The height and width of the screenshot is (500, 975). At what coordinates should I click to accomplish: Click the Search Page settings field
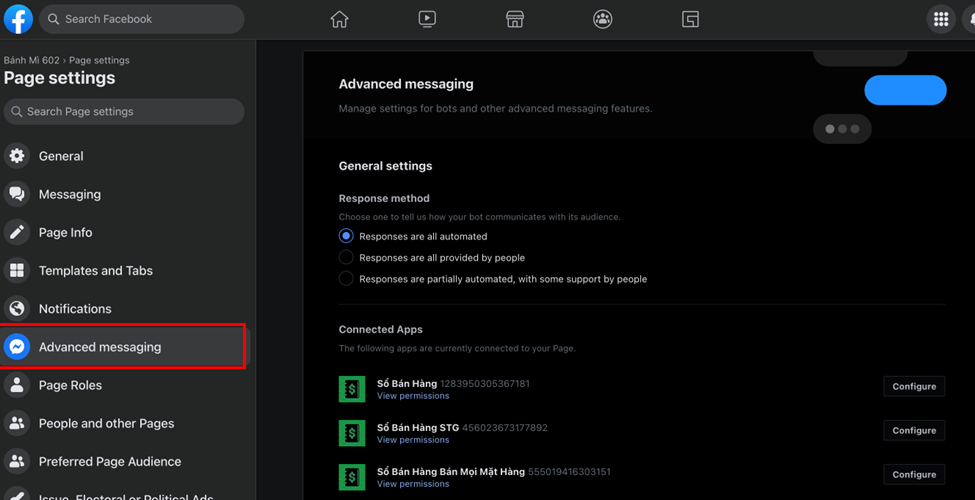coord(124,111)
